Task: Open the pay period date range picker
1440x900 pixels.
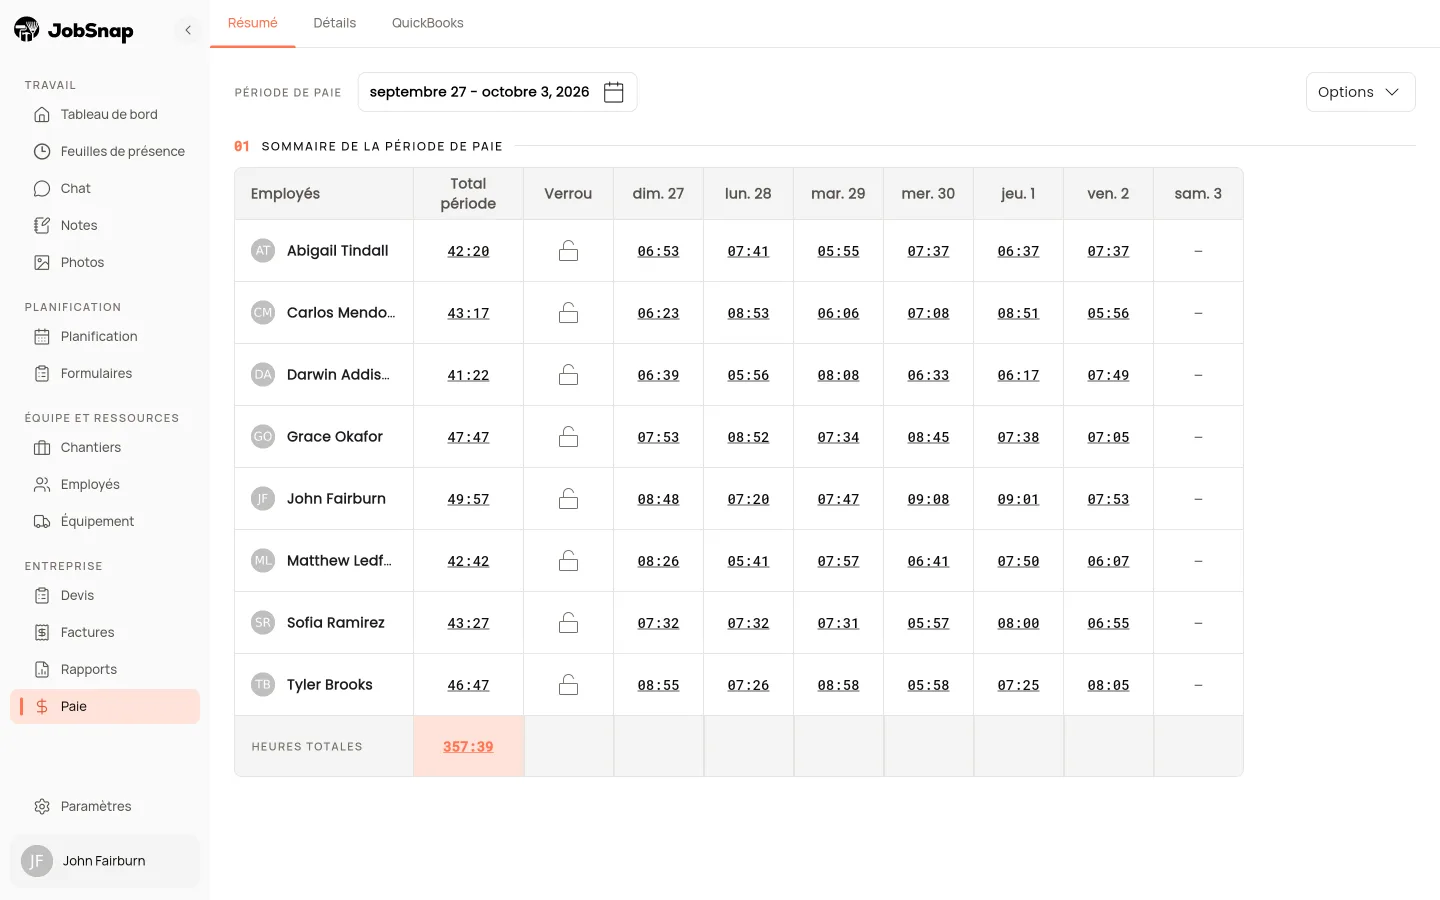Action: (497, 92)
